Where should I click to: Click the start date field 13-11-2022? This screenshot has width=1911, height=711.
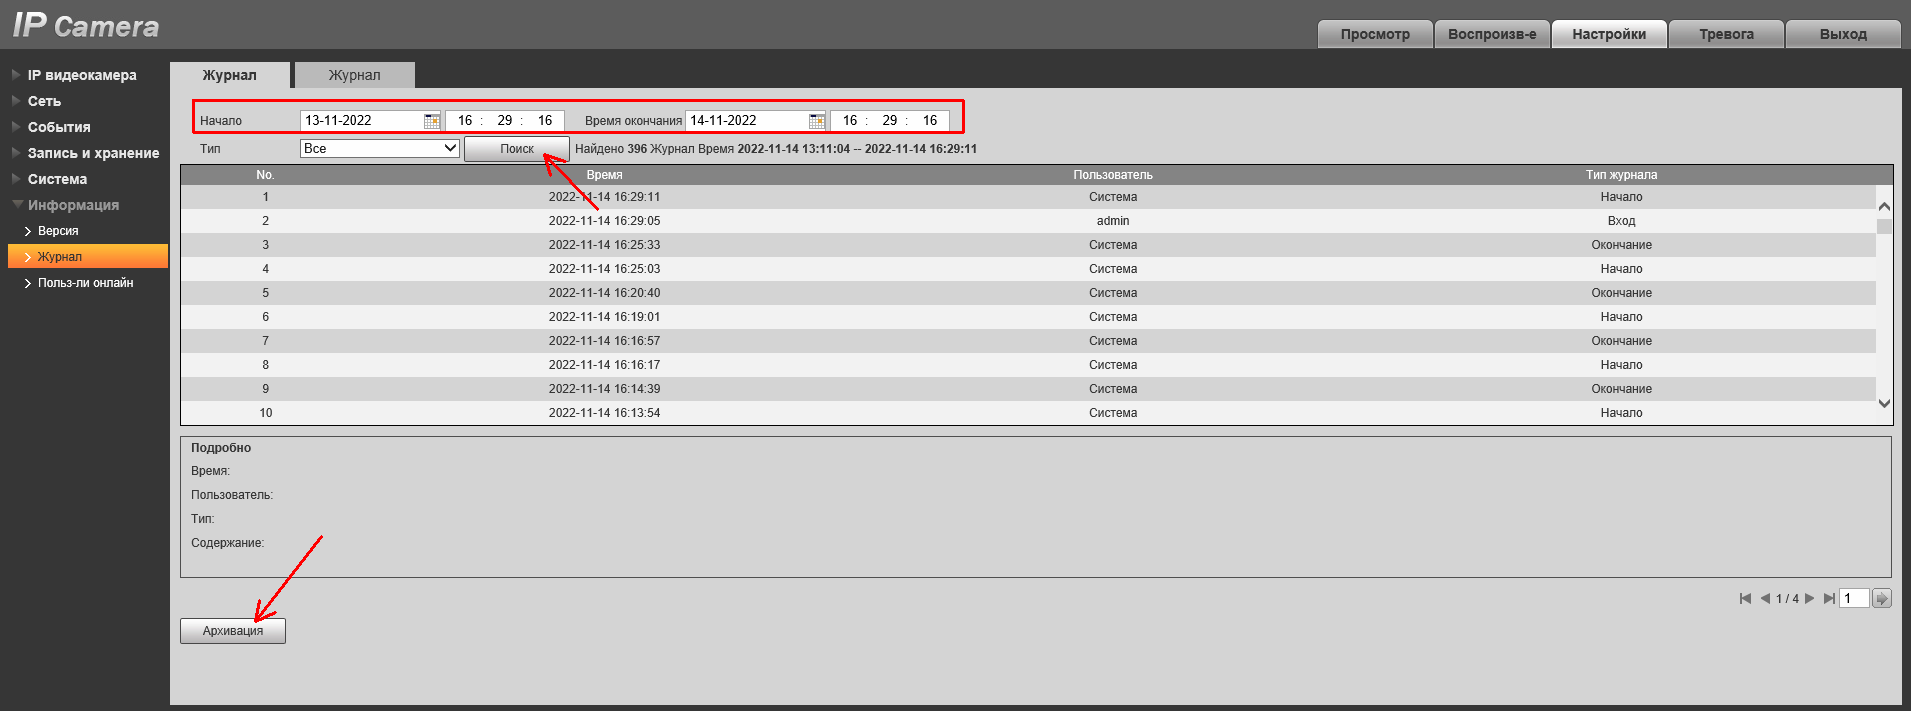361,120
